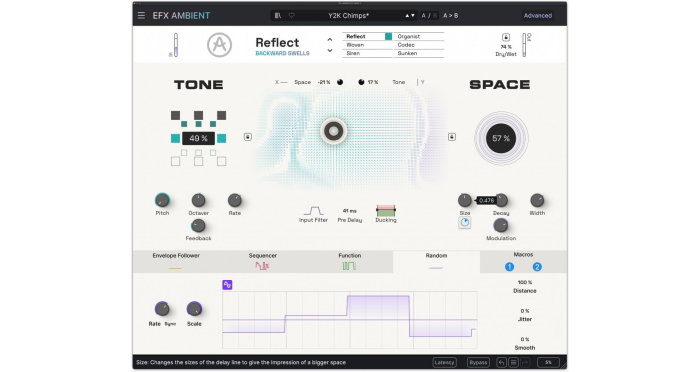This screenshot has height=372, width=700.
Task: Switch to the Random tab
Action: tap(436, 262)
